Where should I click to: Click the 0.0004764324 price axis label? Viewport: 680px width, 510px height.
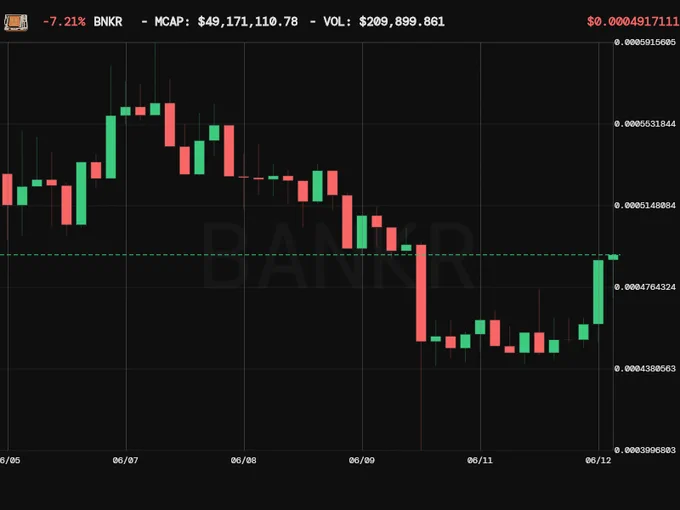645,287
